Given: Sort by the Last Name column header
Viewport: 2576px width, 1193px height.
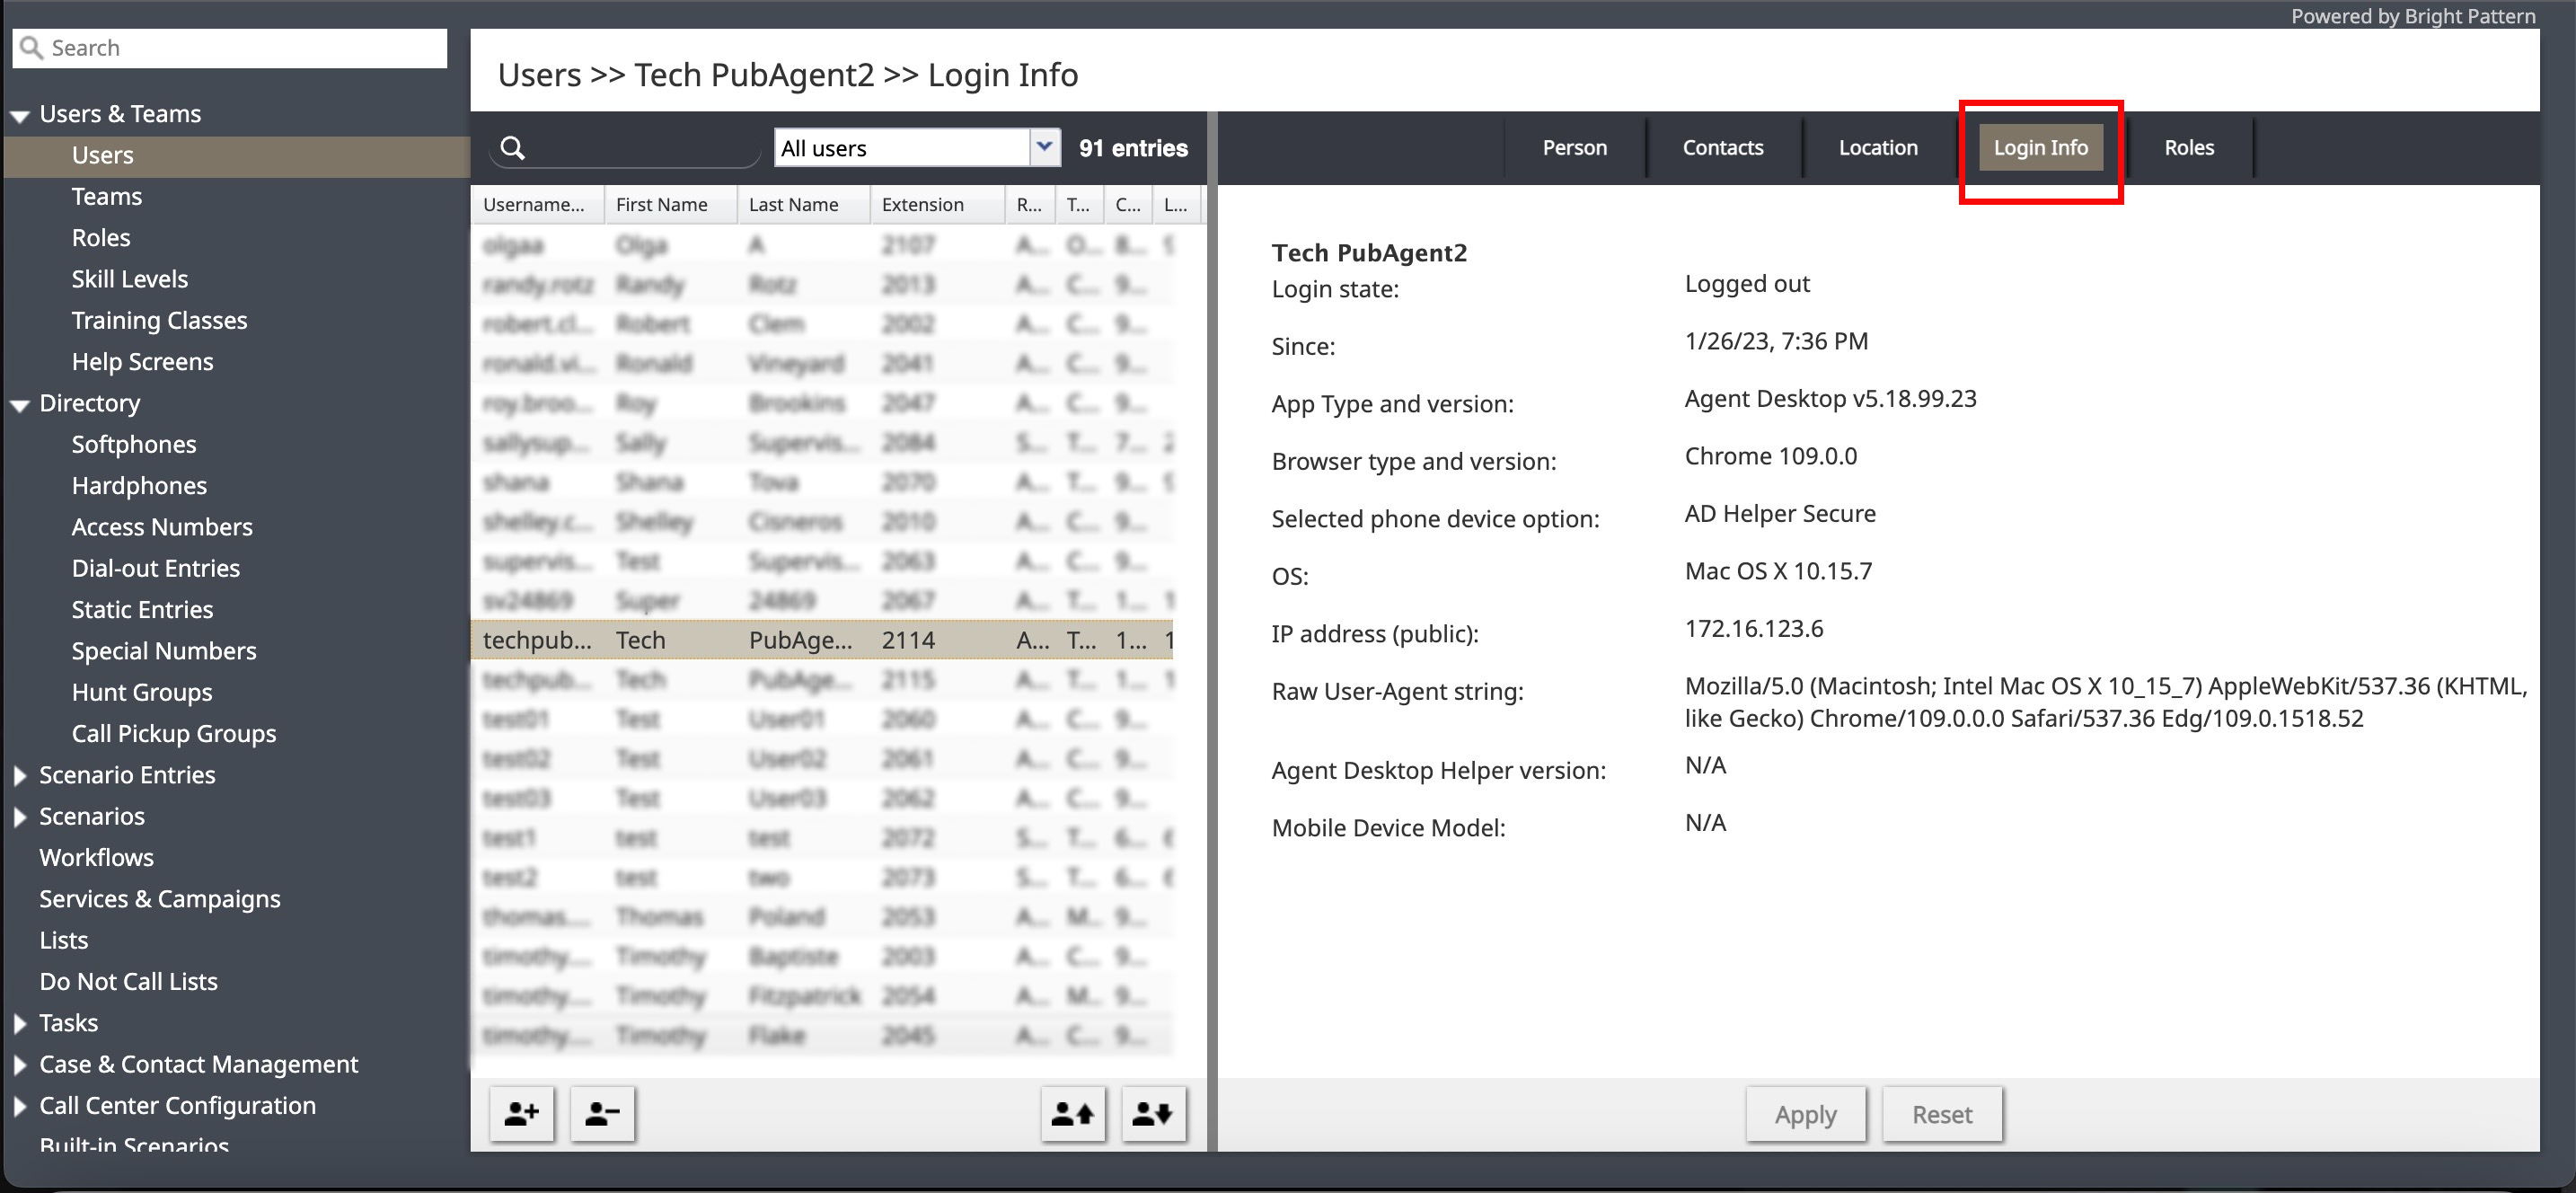Looking at the screenshot, I should [803, 204].
